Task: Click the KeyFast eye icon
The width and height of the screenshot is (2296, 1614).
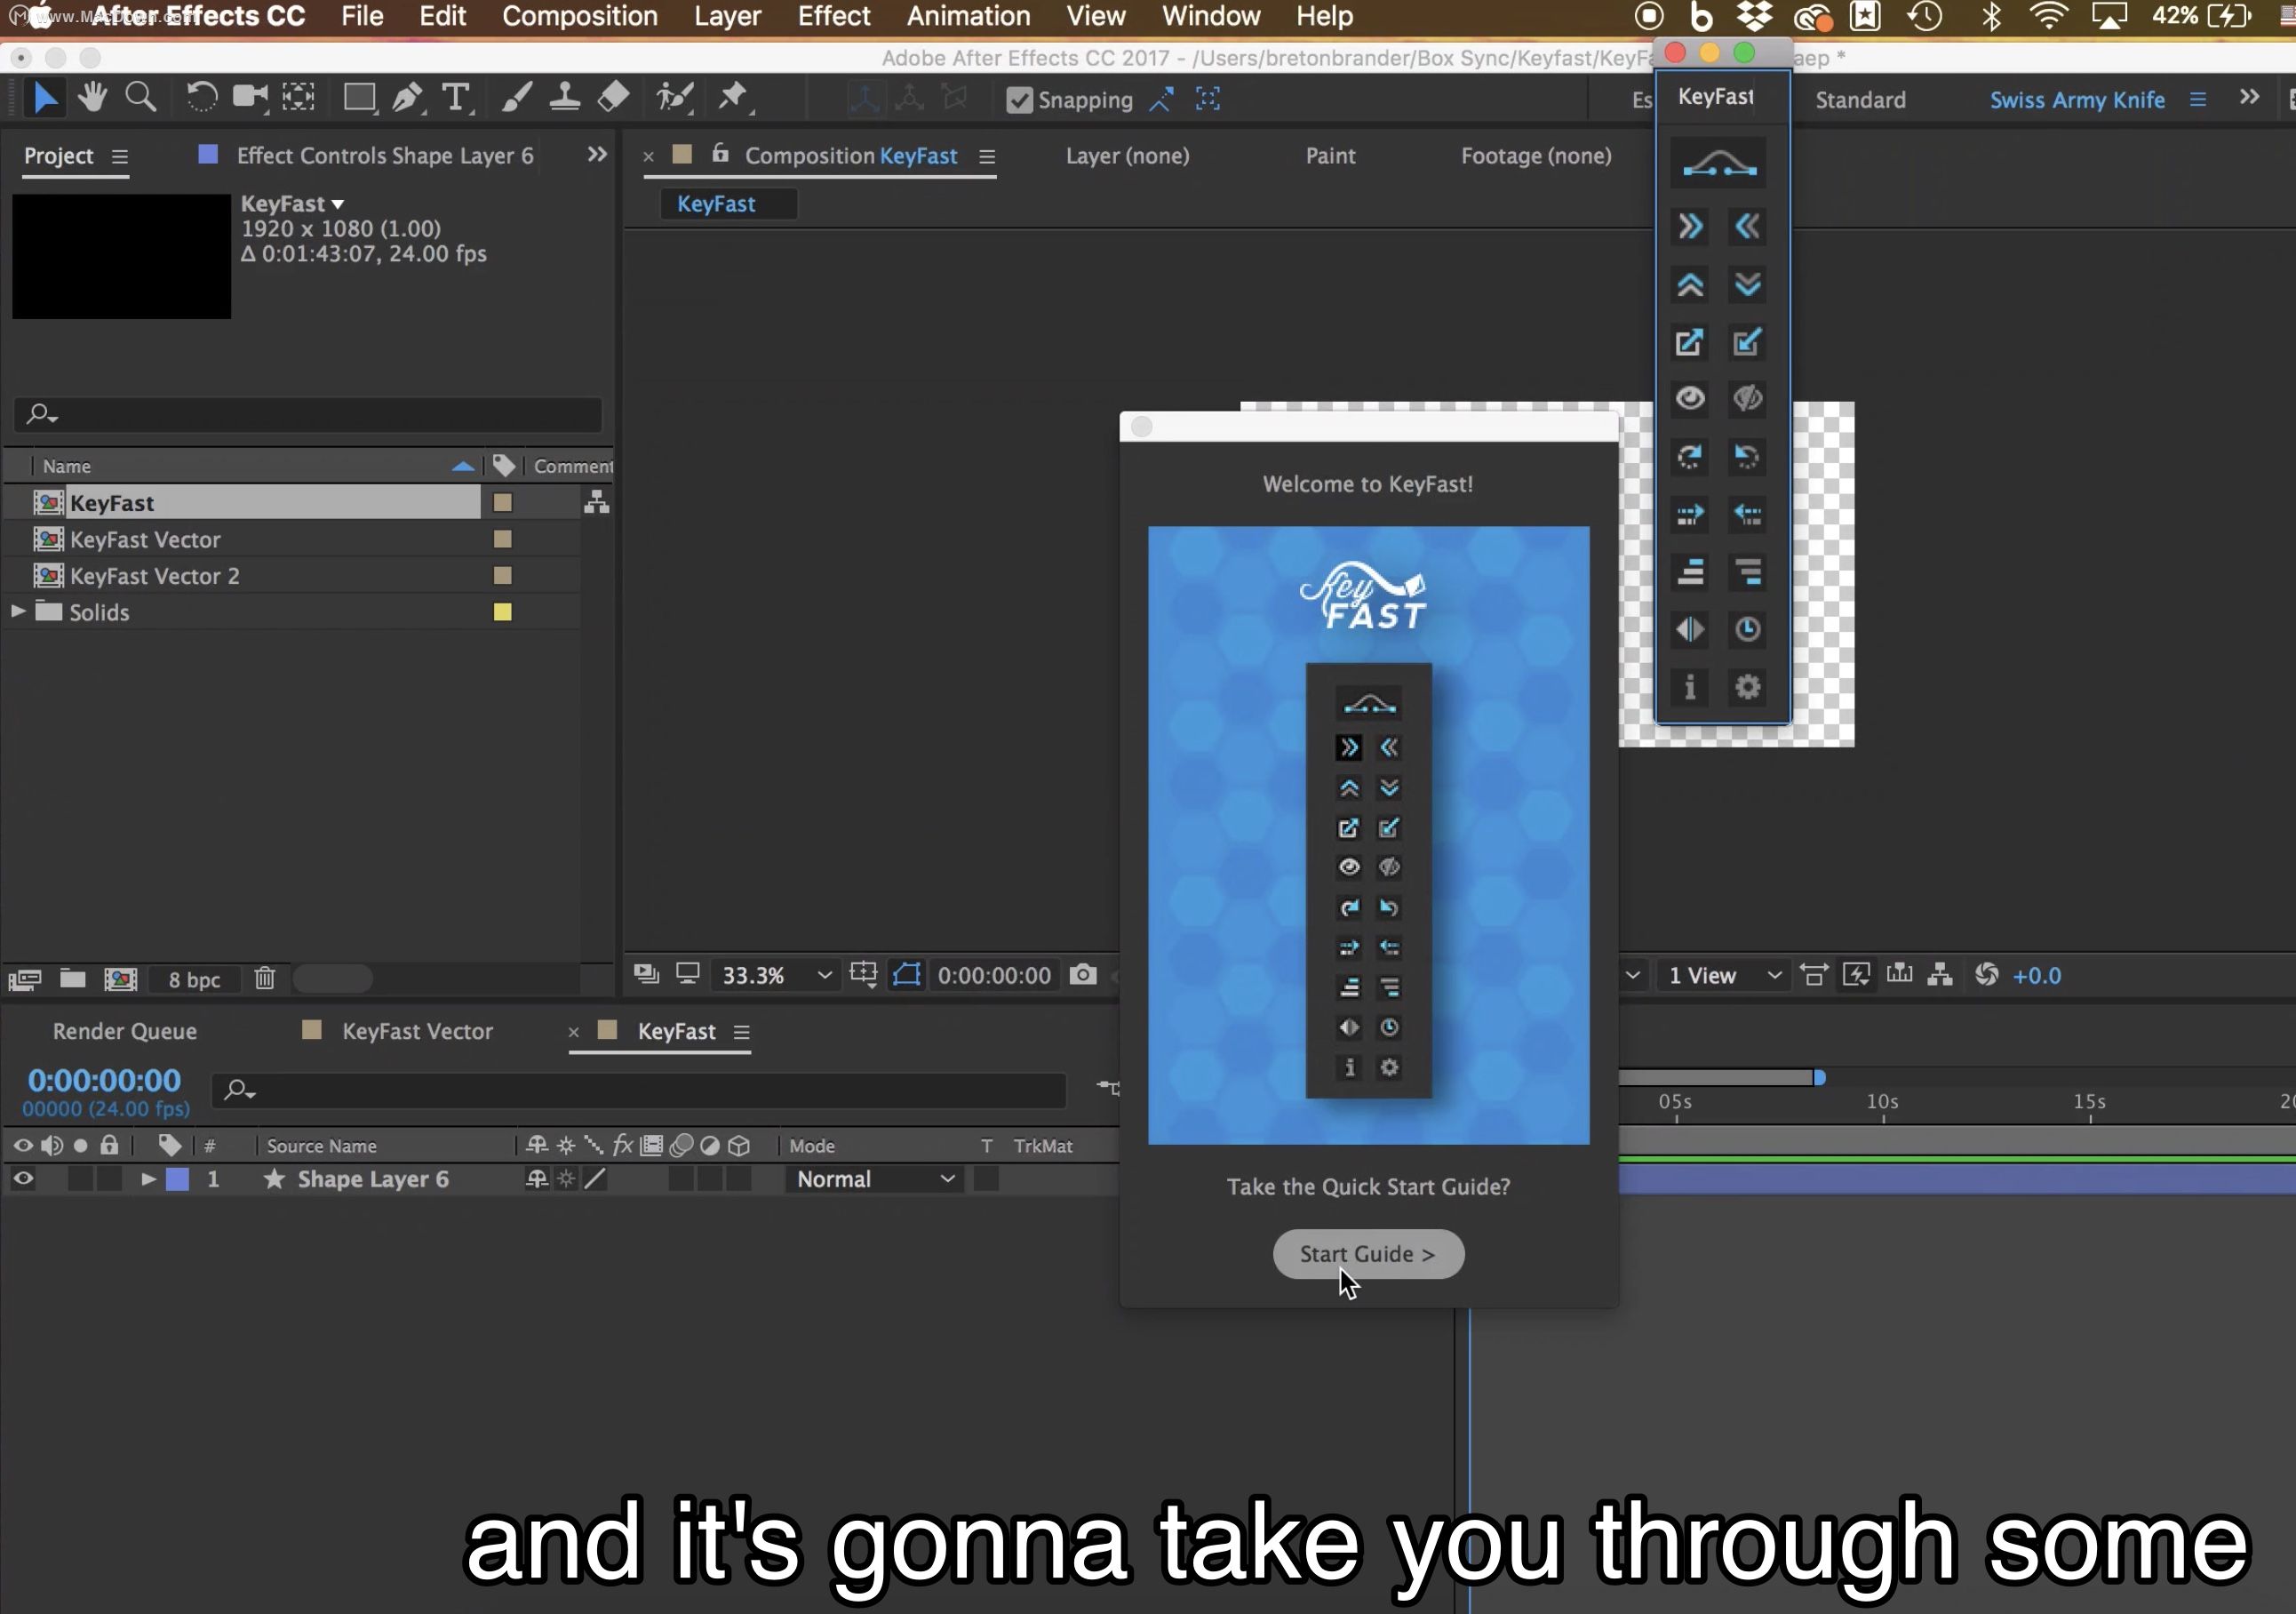Action: (1689, 399)
